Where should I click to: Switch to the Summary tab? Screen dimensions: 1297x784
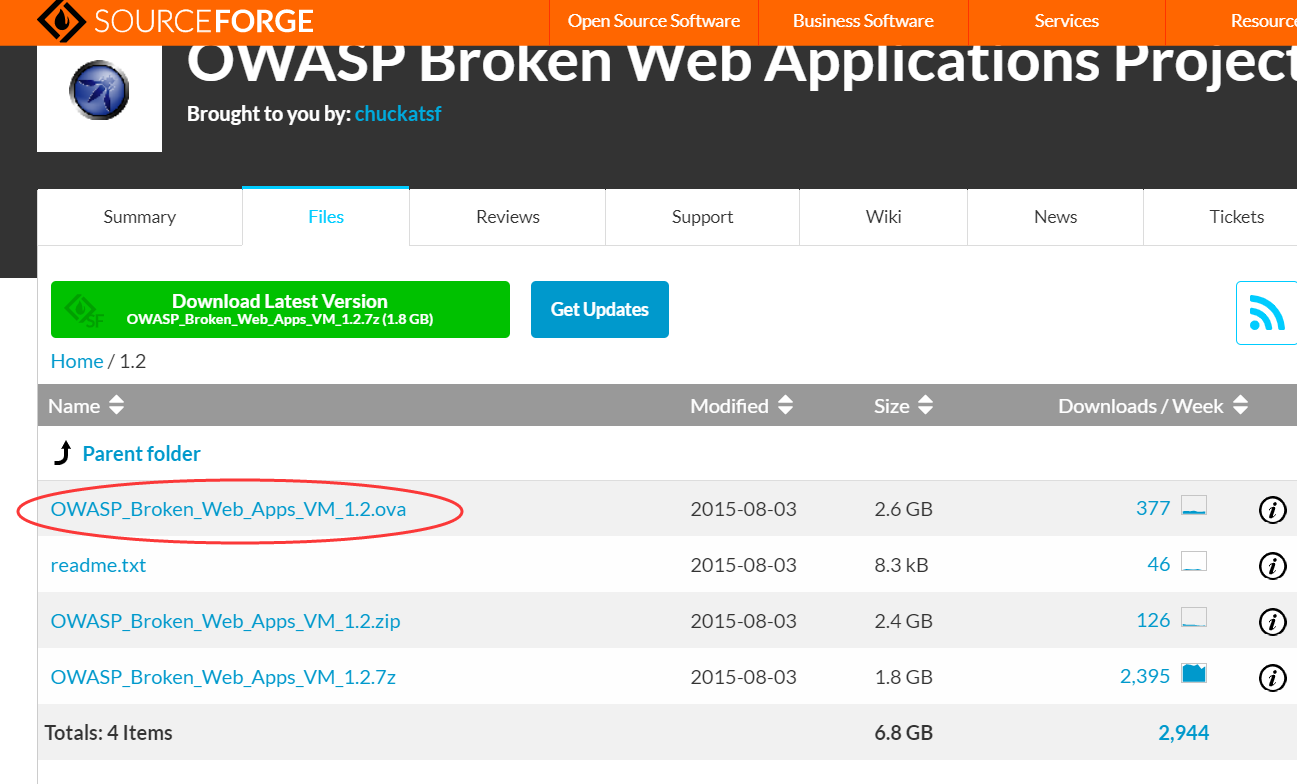(139, 216)
